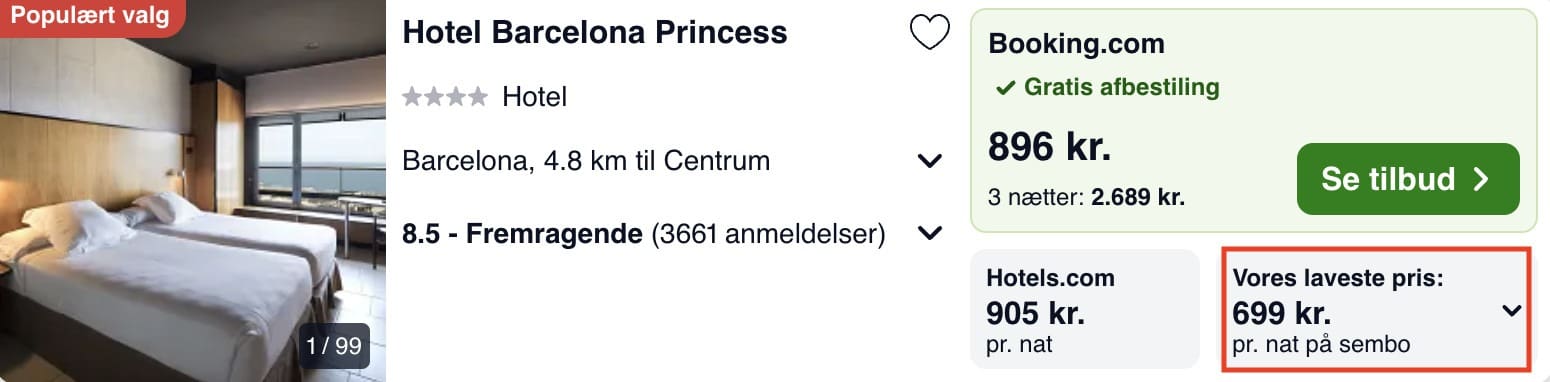
Task: Open the Vores laveste pris dropdown arrow
Action: (1511, 312)
